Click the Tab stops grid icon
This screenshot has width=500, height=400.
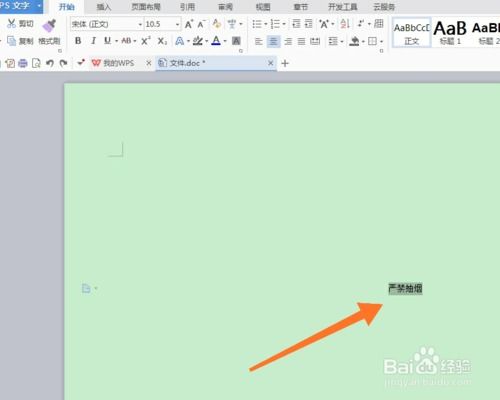click(379, 24)
